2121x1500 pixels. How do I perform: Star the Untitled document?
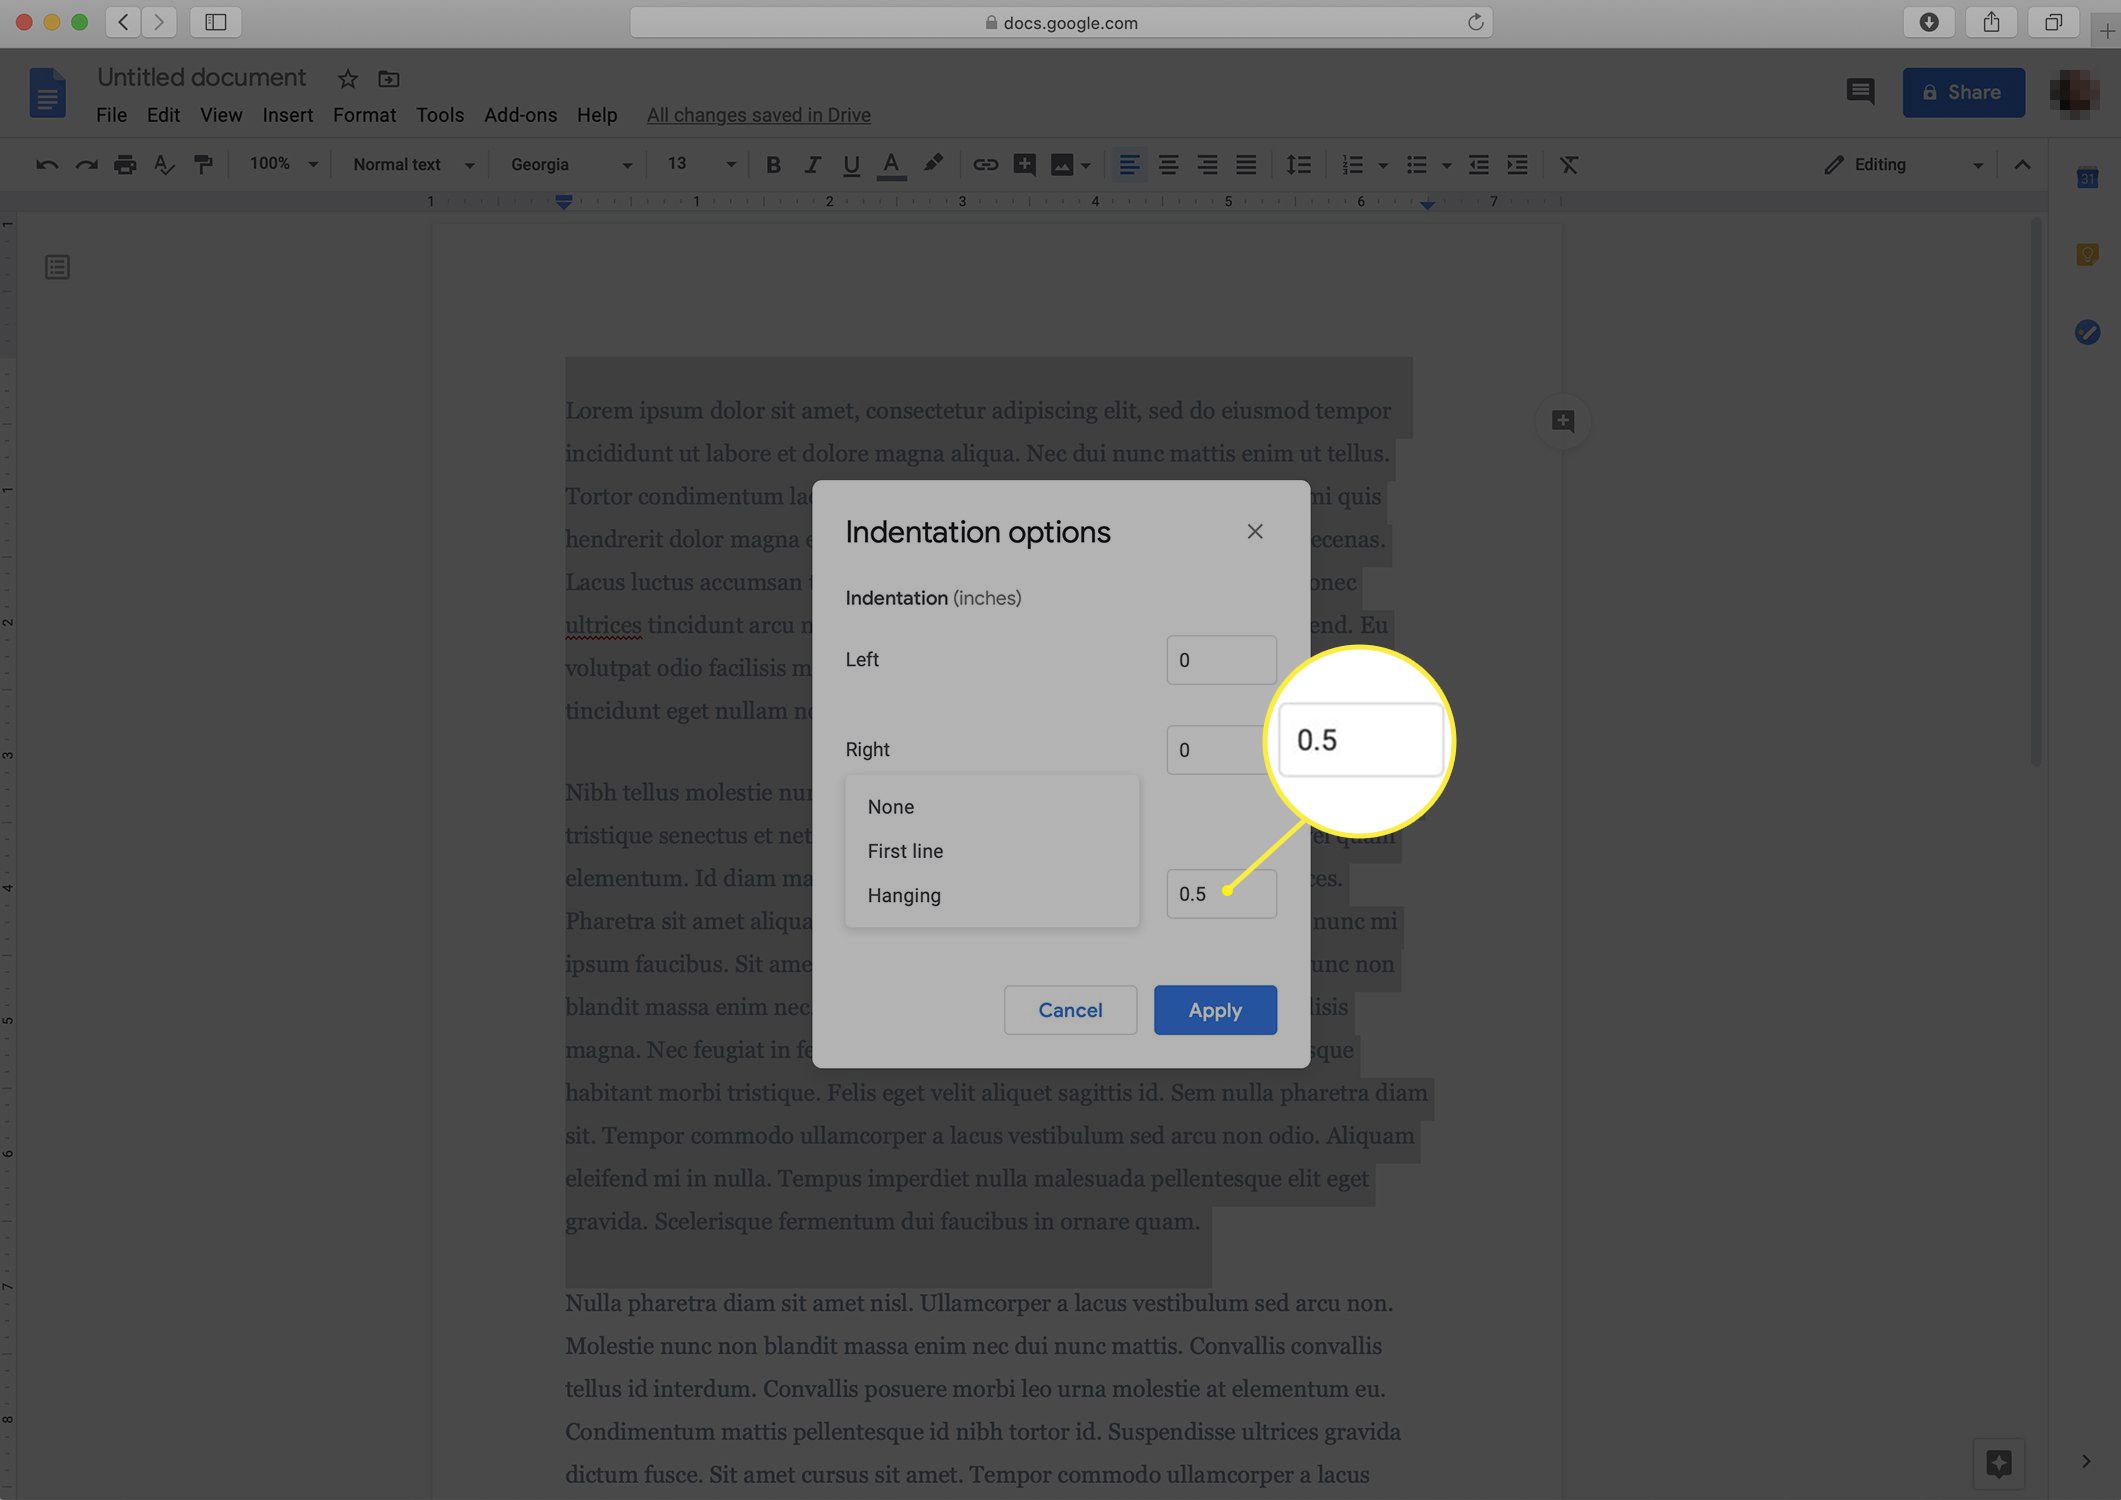click(348, 79)
